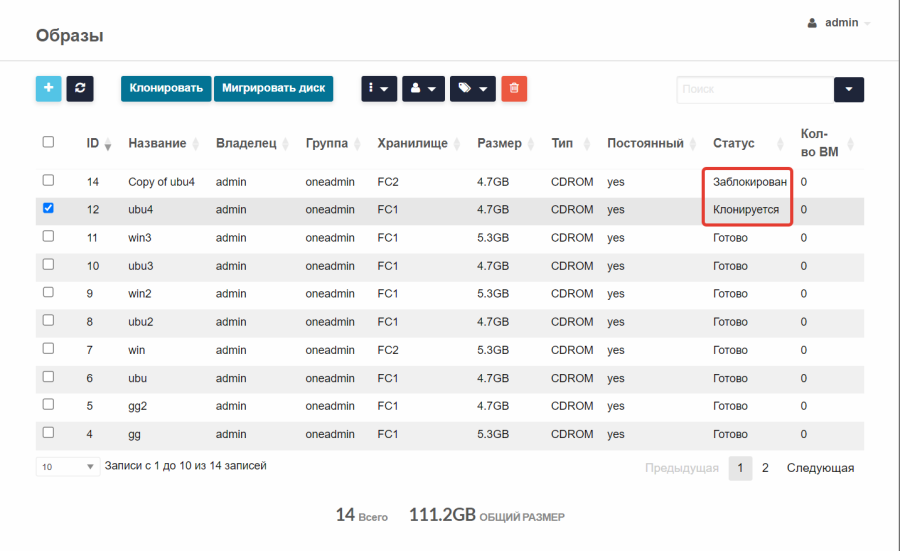This screenshot has height=551, width=900.
Task: Click image name gg2
Action: tap(137, 406)
